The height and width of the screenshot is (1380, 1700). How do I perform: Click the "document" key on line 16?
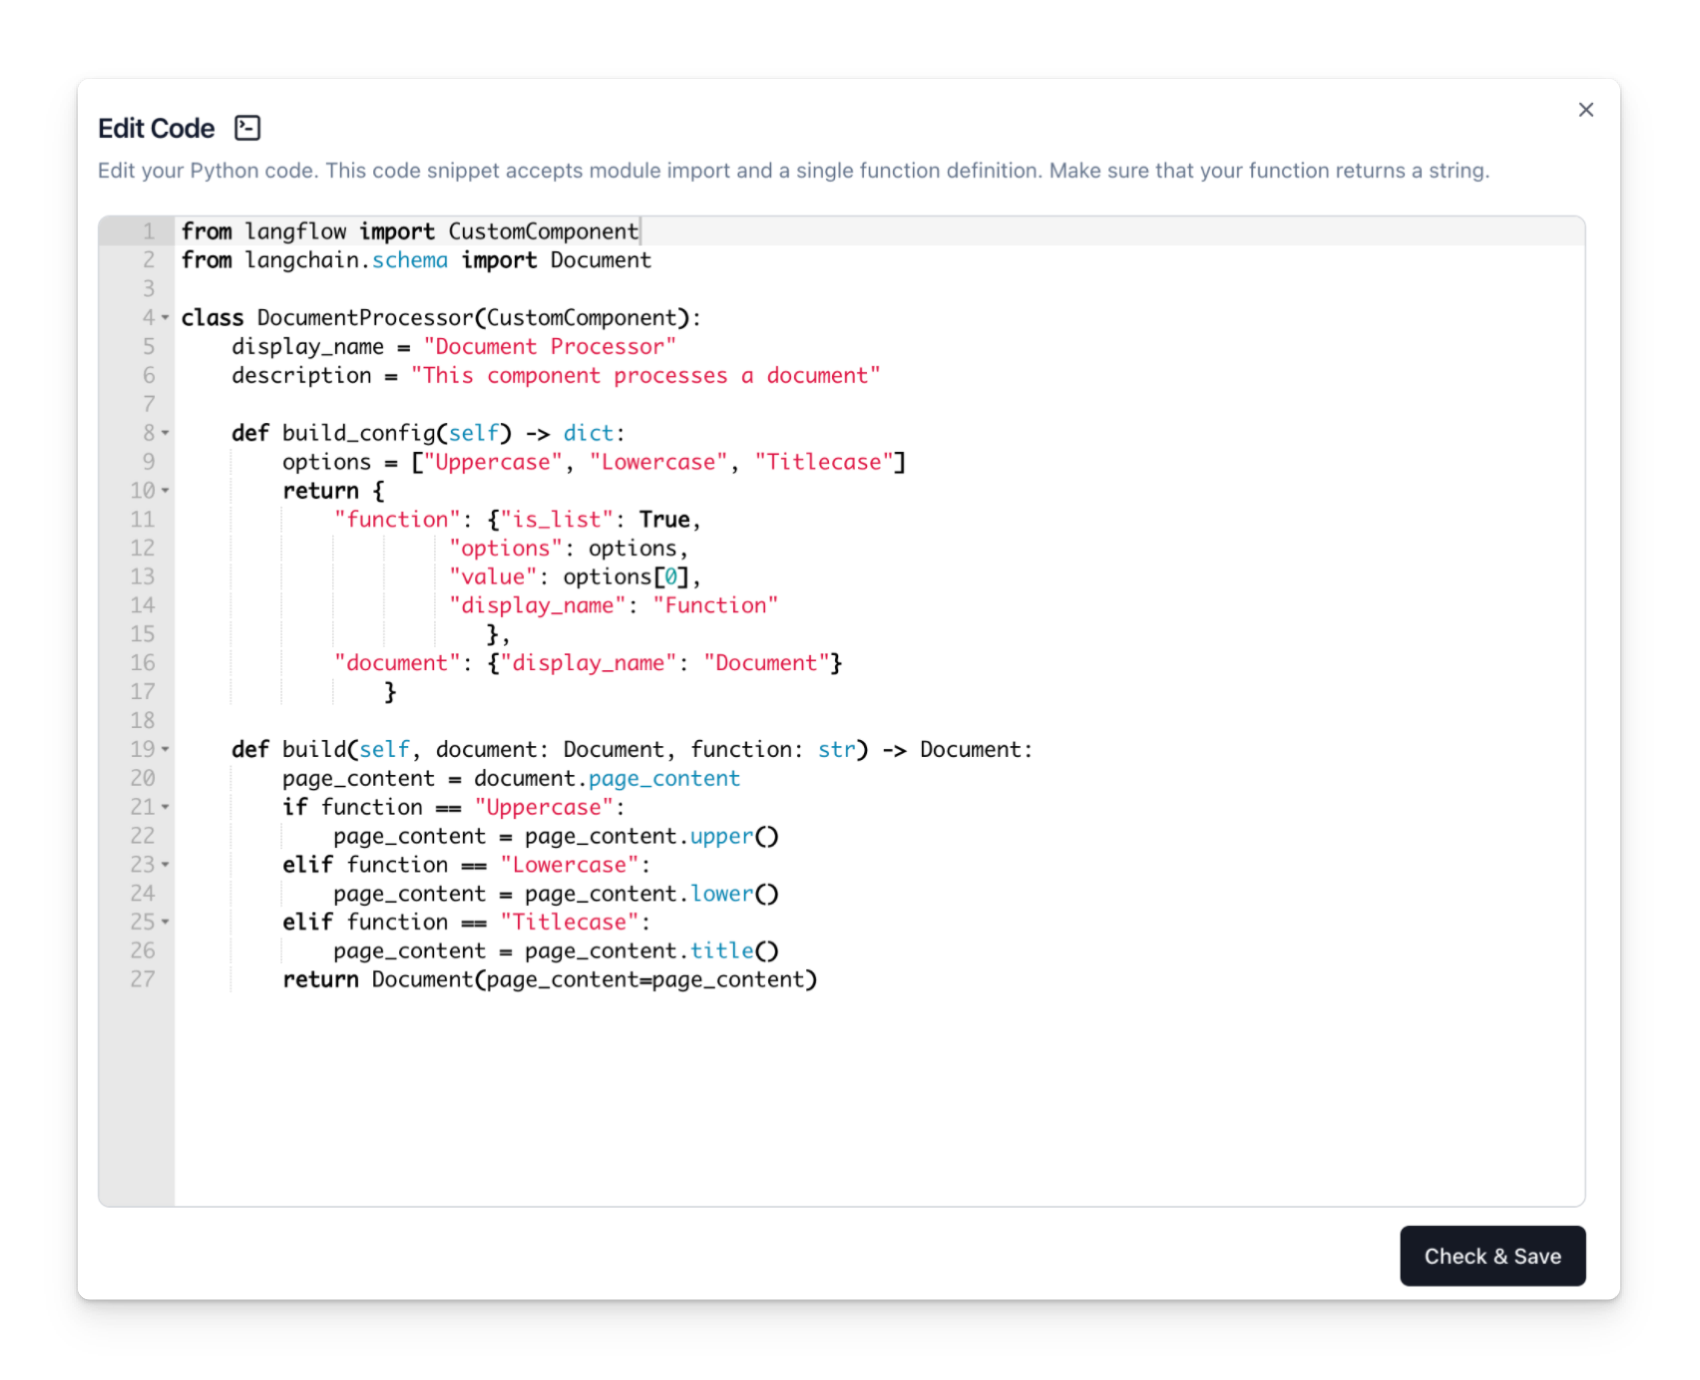(398, 663)
